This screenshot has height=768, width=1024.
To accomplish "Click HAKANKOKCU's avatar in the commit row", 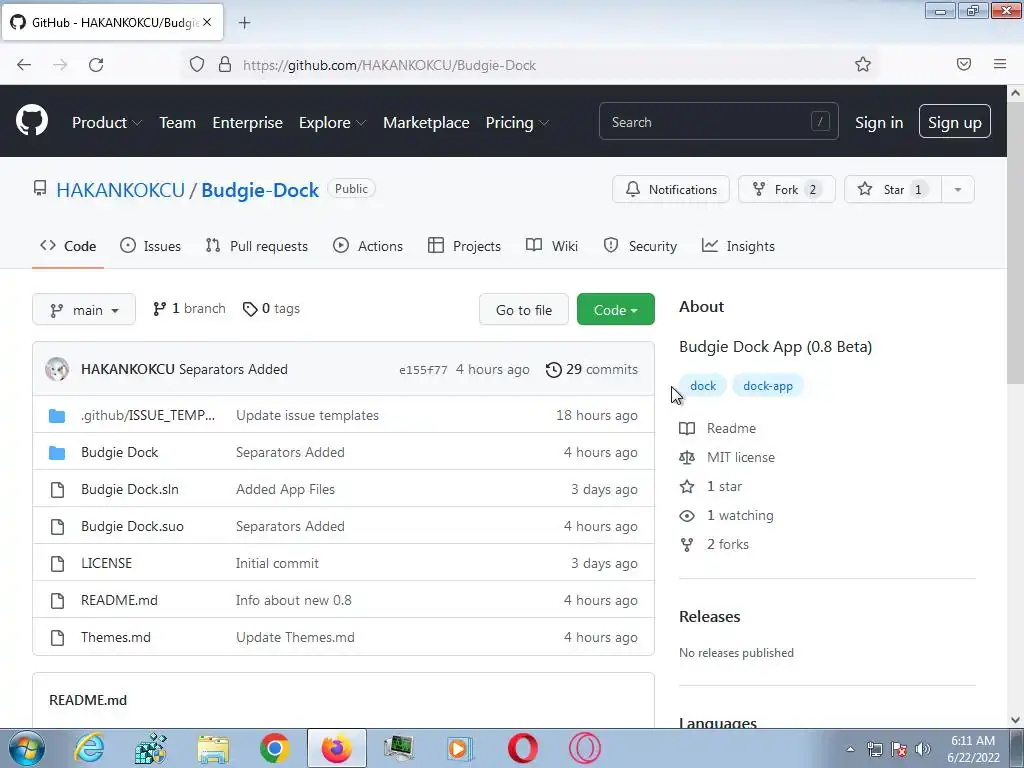I will (x=57, y=369).
